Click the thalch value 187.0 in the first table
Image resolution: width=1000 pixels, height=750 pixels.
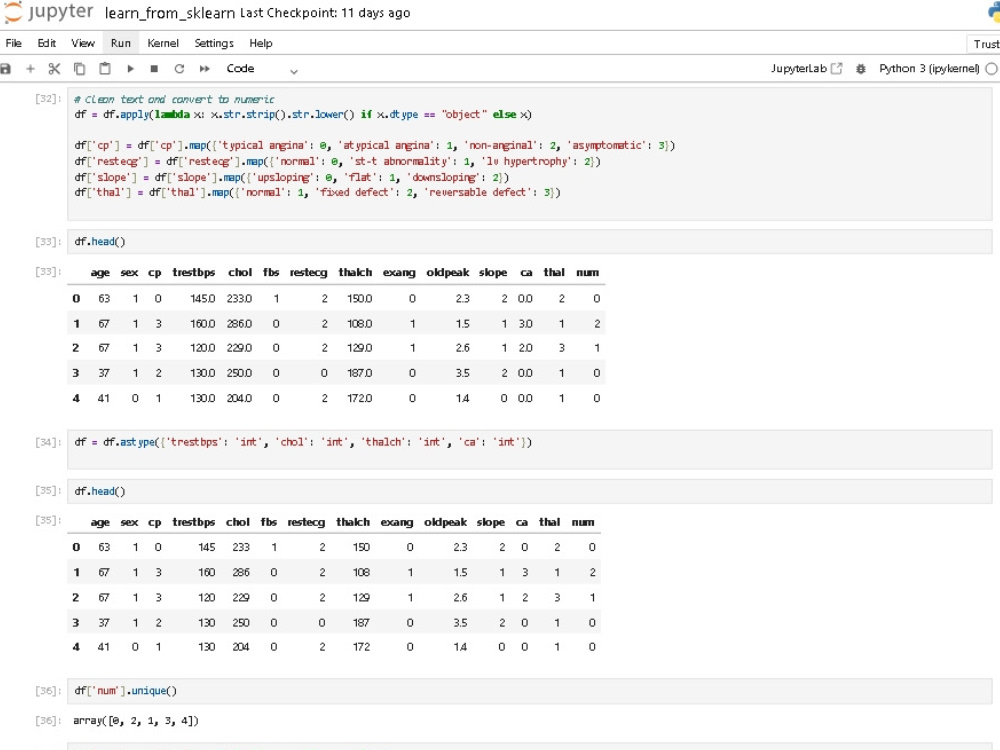click(360, 373)
